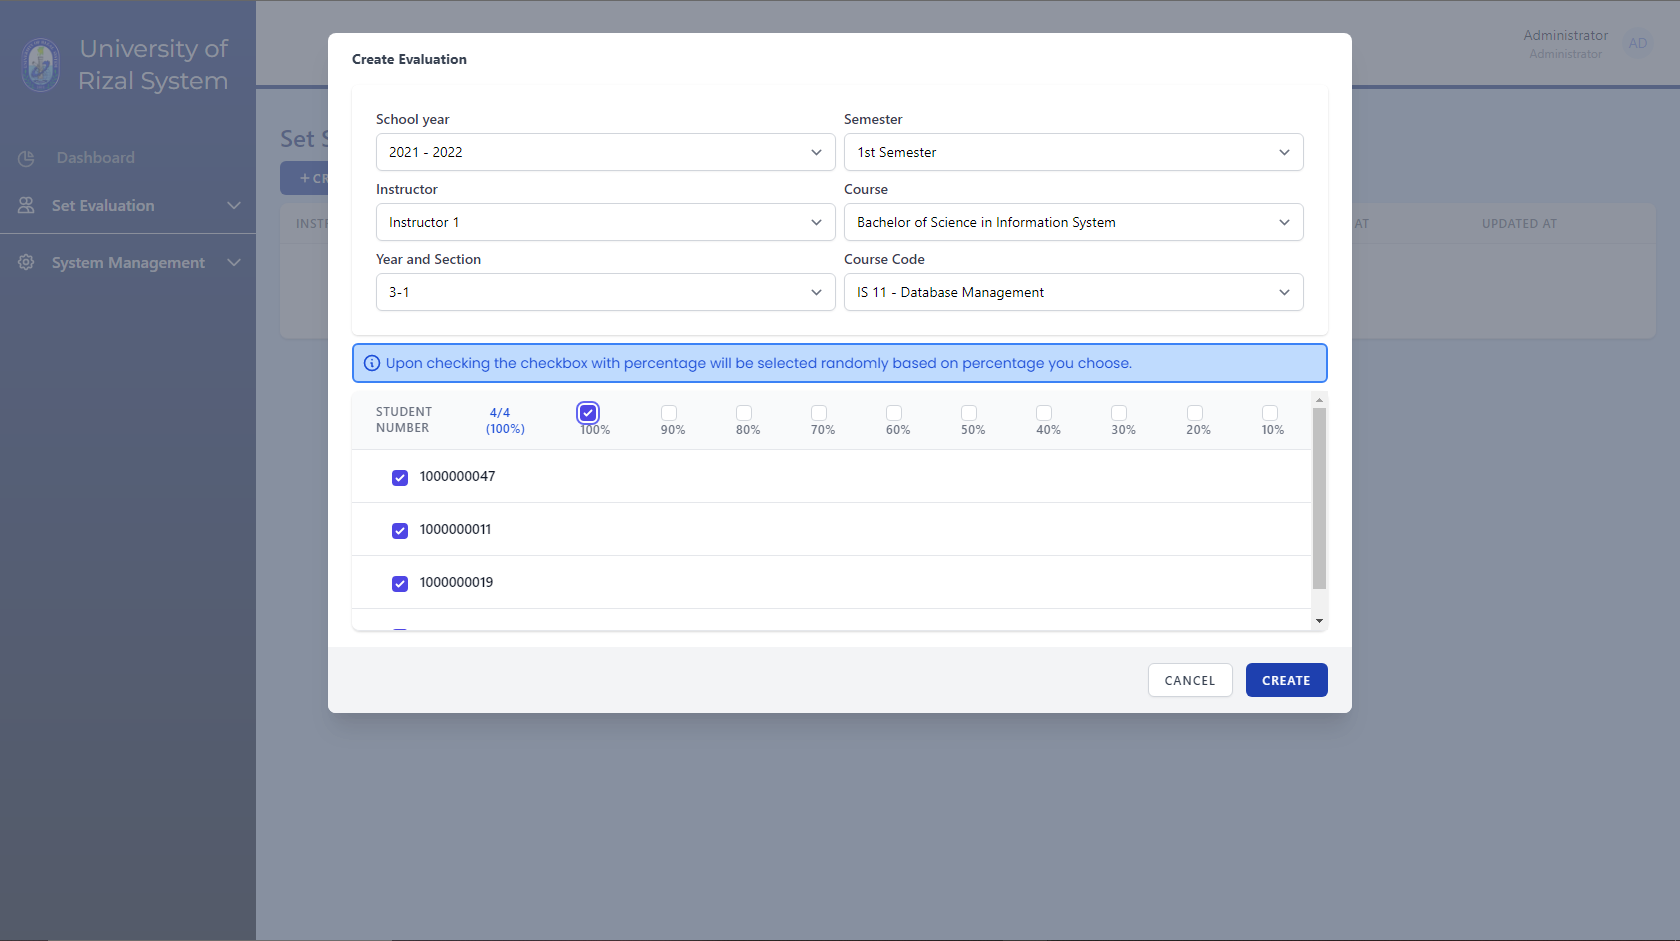Open the Semester dropdown

(1073, 152)
